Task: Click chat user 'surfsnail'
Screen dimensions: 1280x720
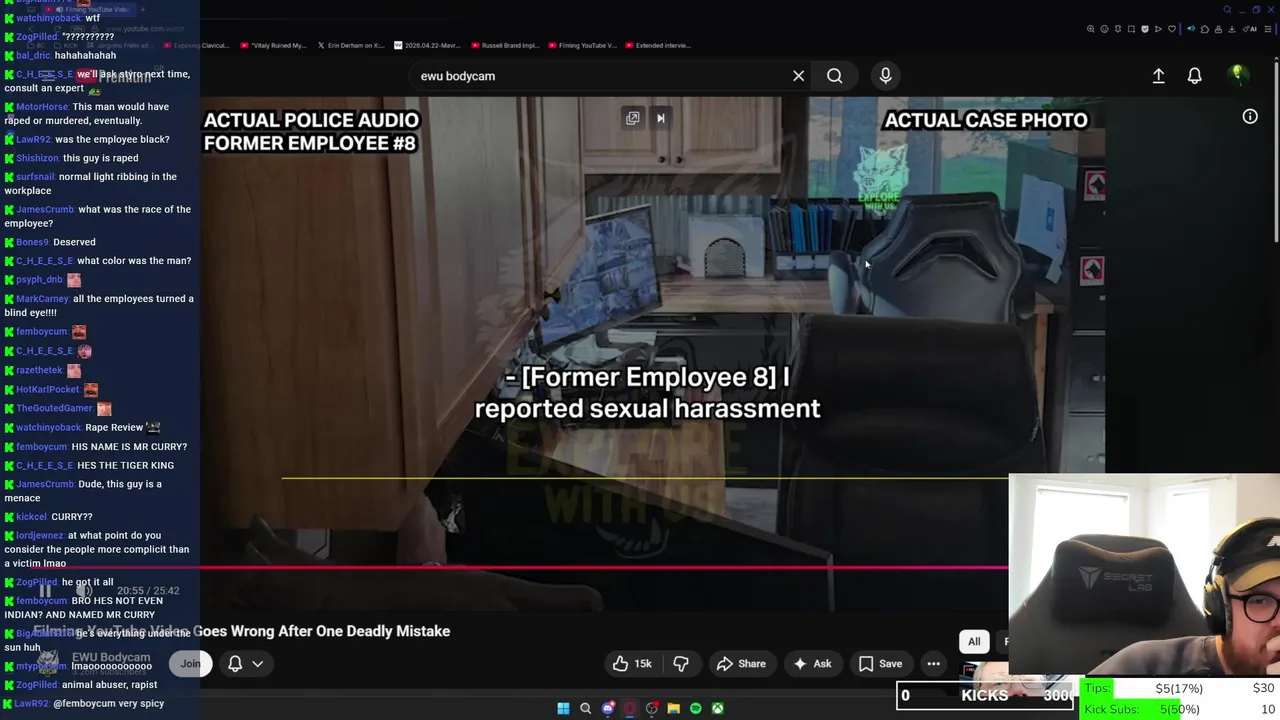Action: 35,177
